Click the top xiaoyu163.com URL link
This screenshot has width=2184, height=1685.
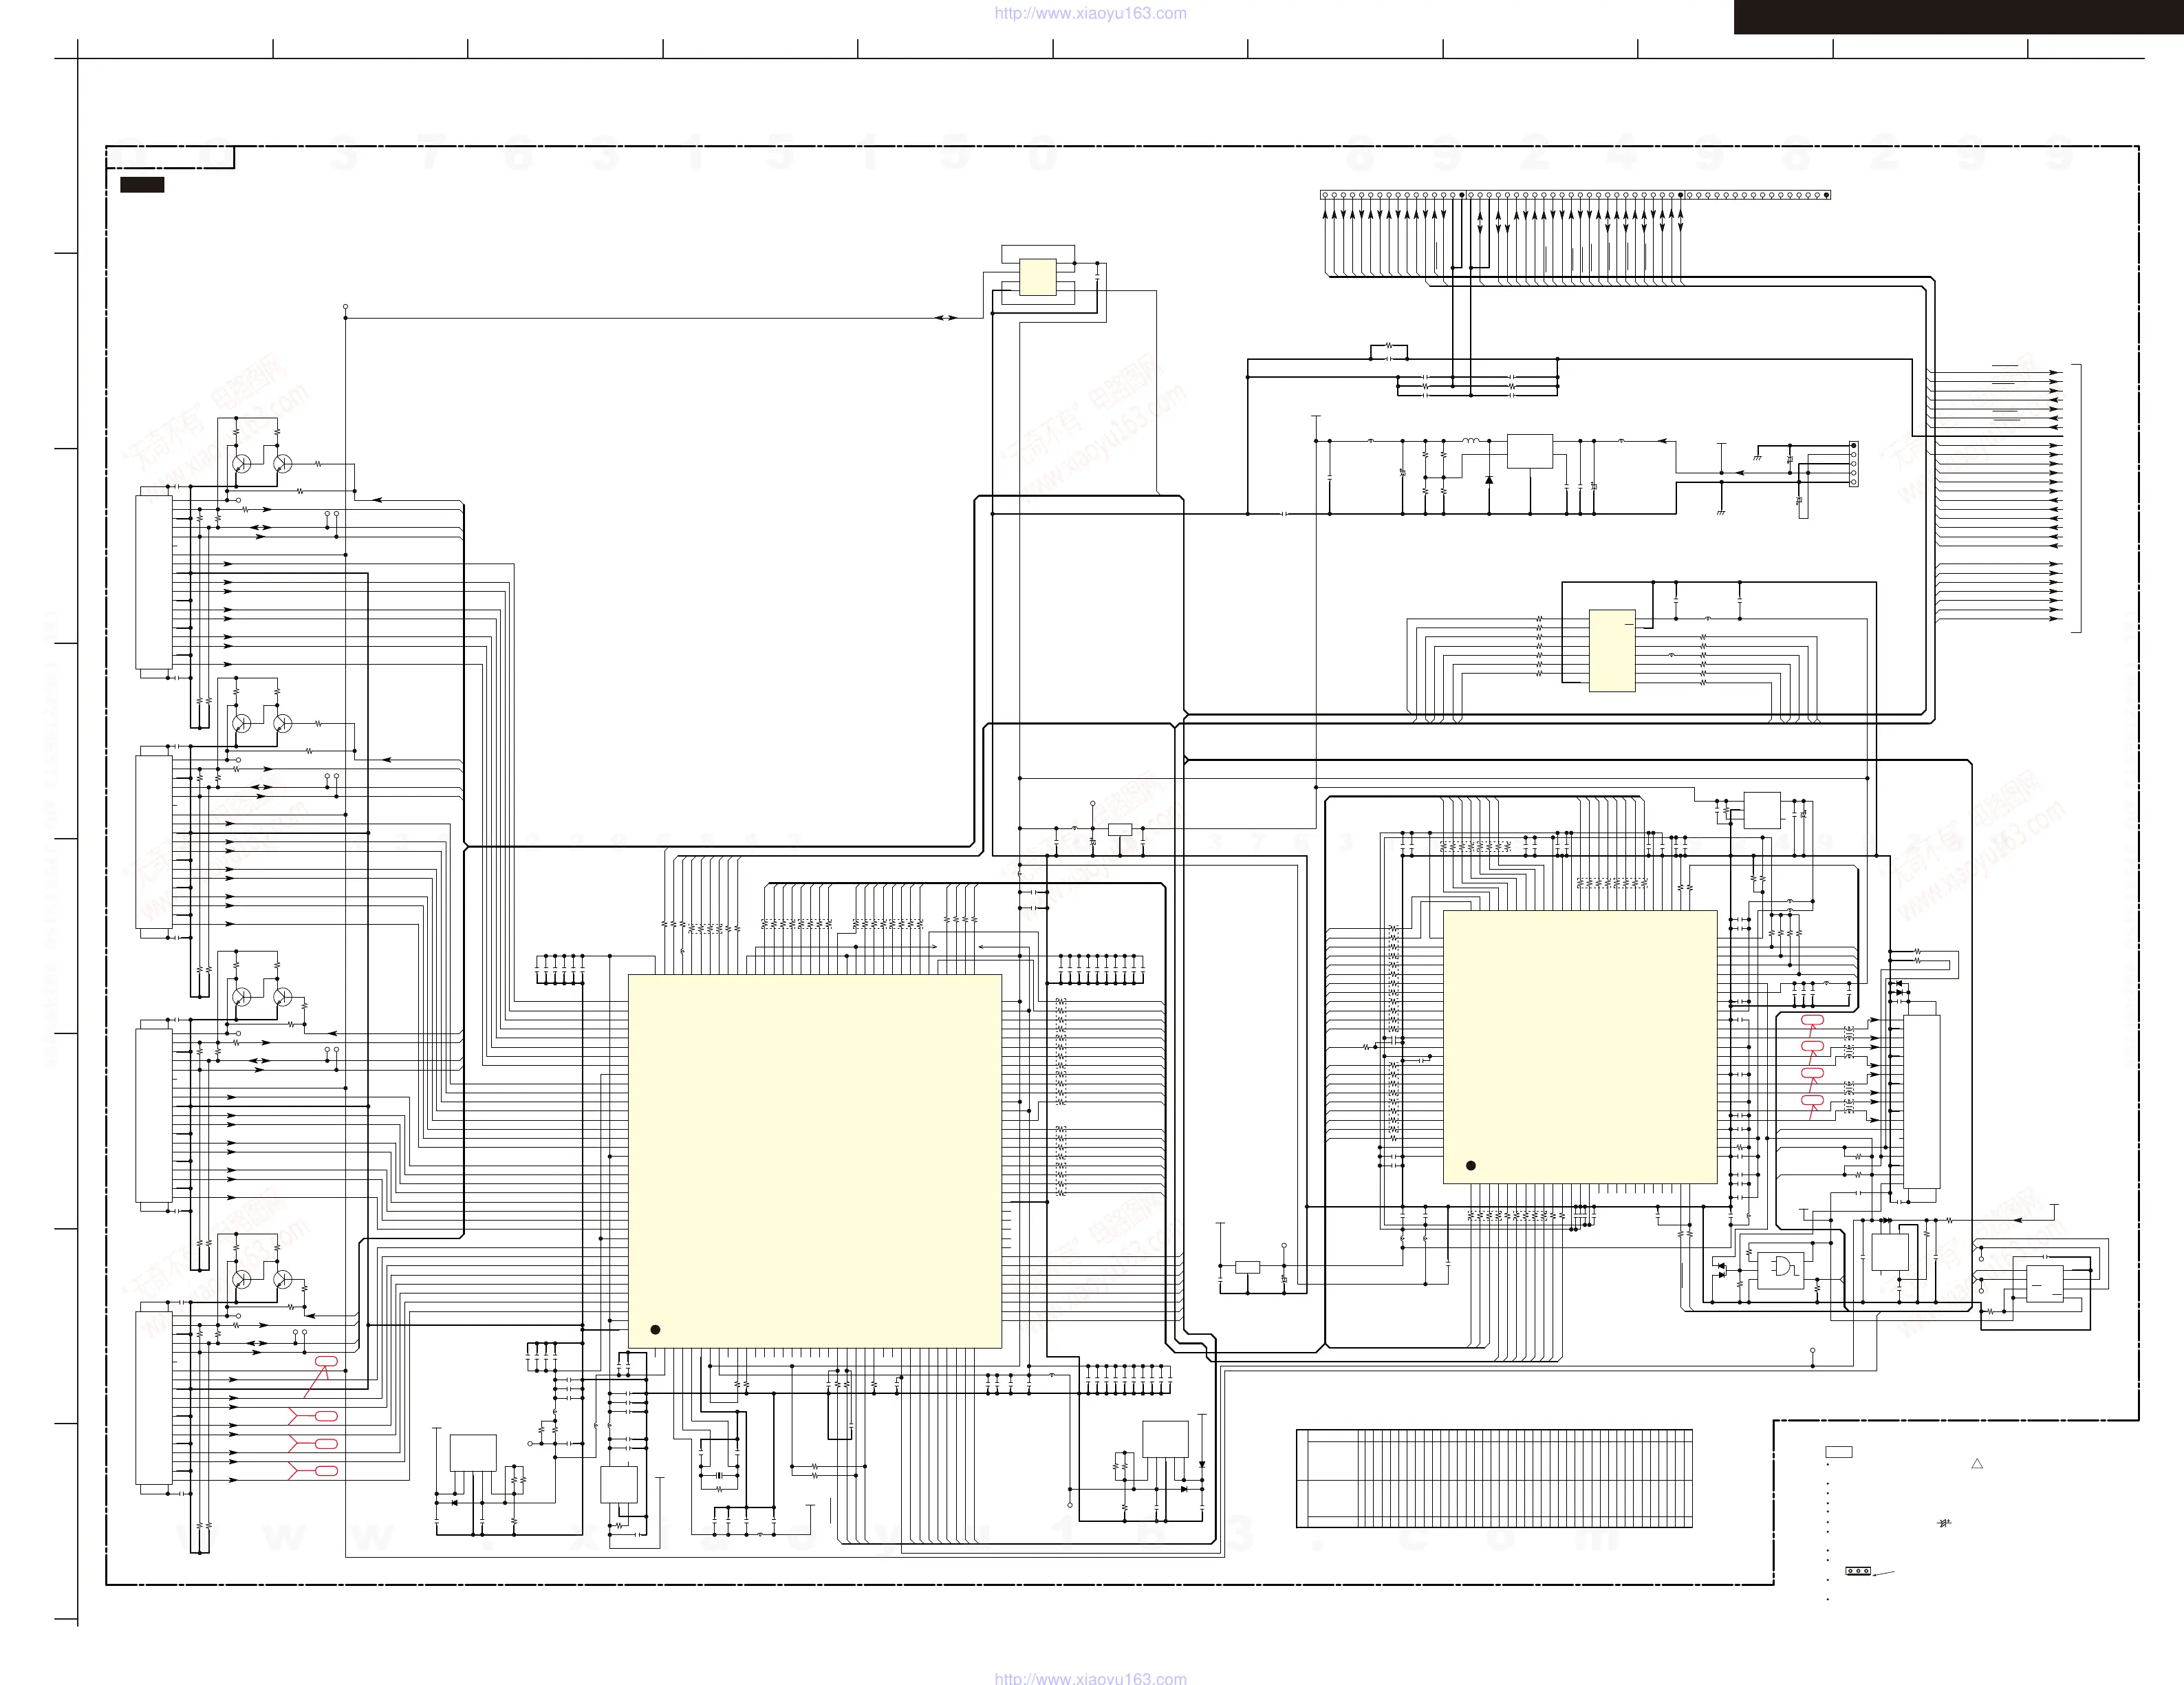1090,13
